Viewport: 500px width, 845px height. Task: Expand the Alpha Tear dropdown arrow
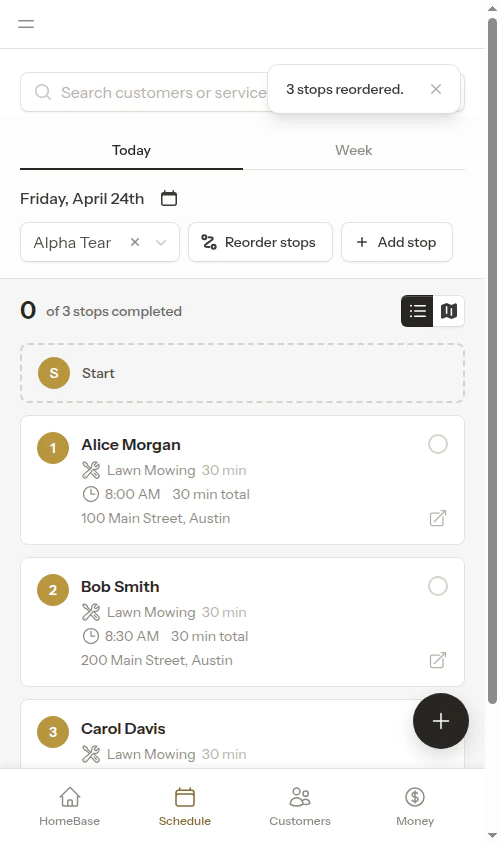[161, 243]
